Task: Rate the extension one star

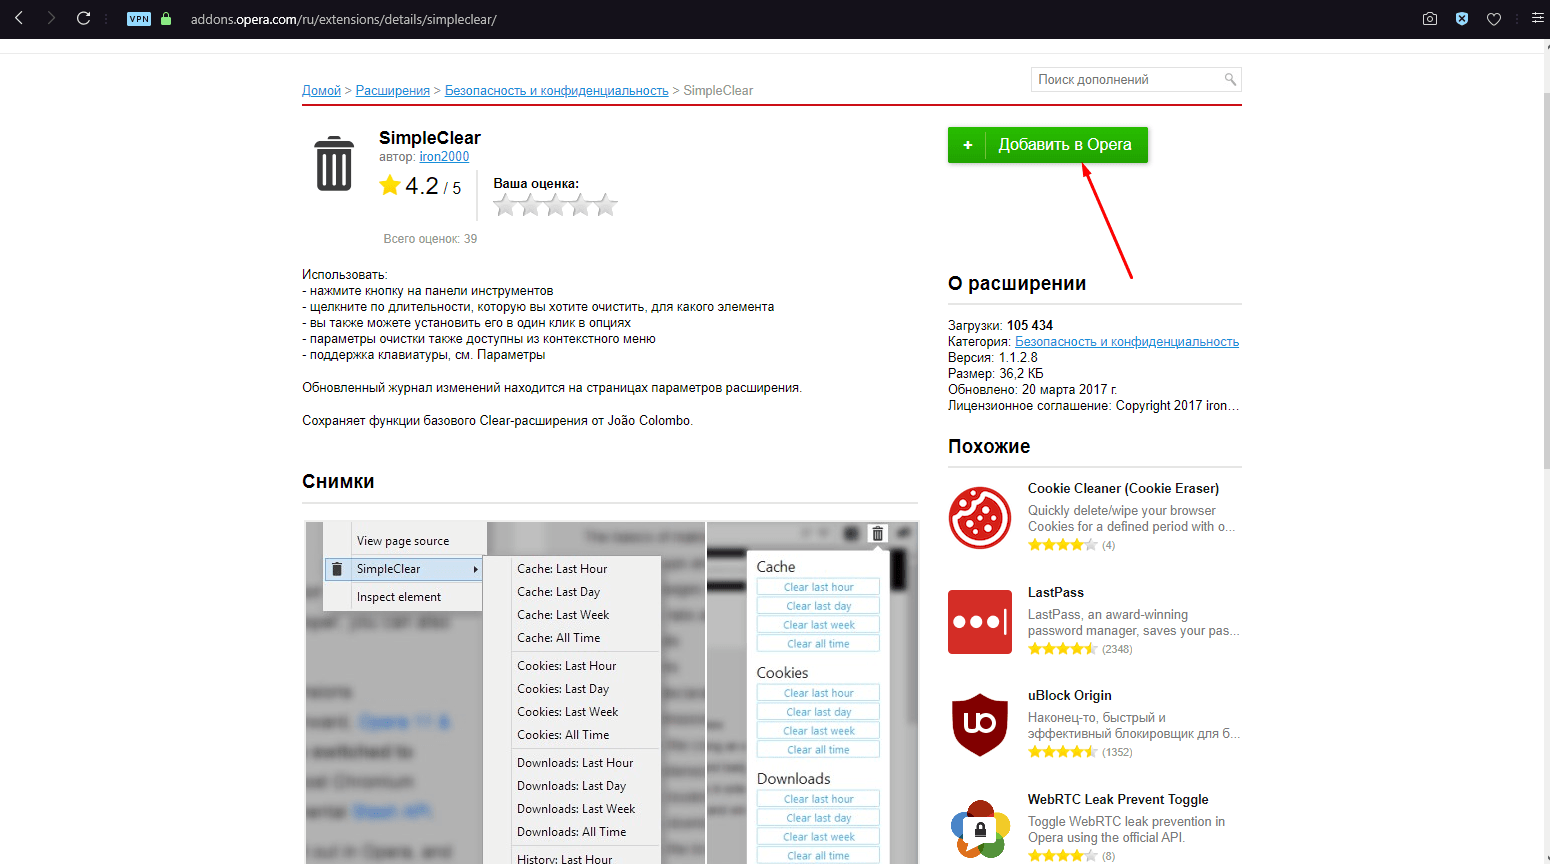Action: [x=506, y=205]
